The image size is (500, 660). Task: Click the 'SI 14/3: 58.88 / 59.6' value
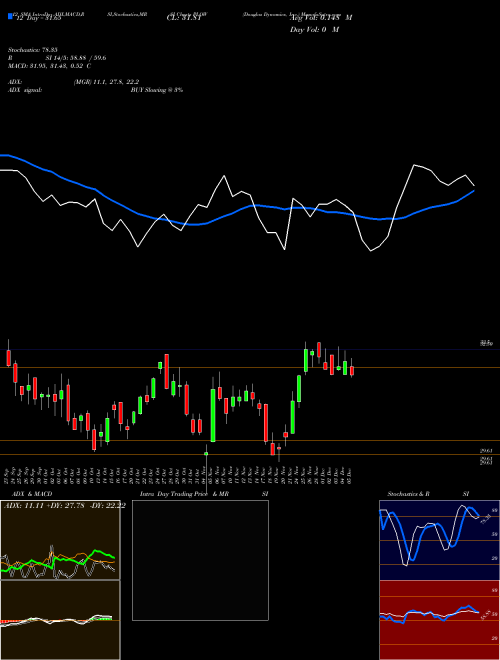coord(76,58)
